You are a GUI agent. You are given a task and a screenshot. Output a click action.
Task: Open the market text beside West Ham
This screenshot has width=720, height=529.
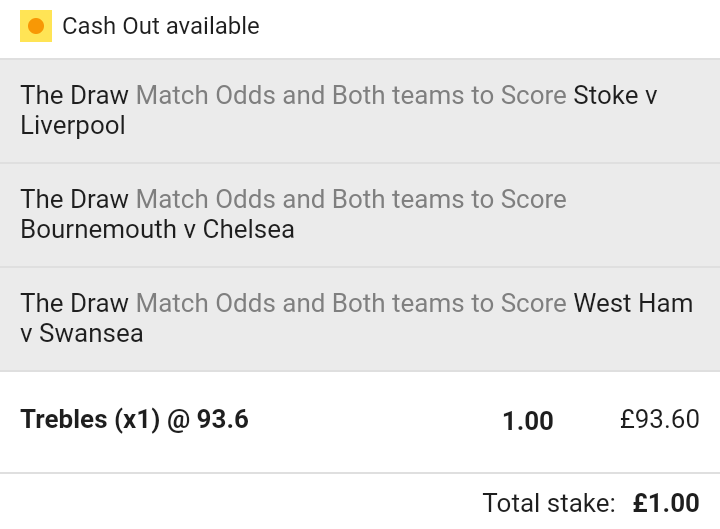point(351,304)
